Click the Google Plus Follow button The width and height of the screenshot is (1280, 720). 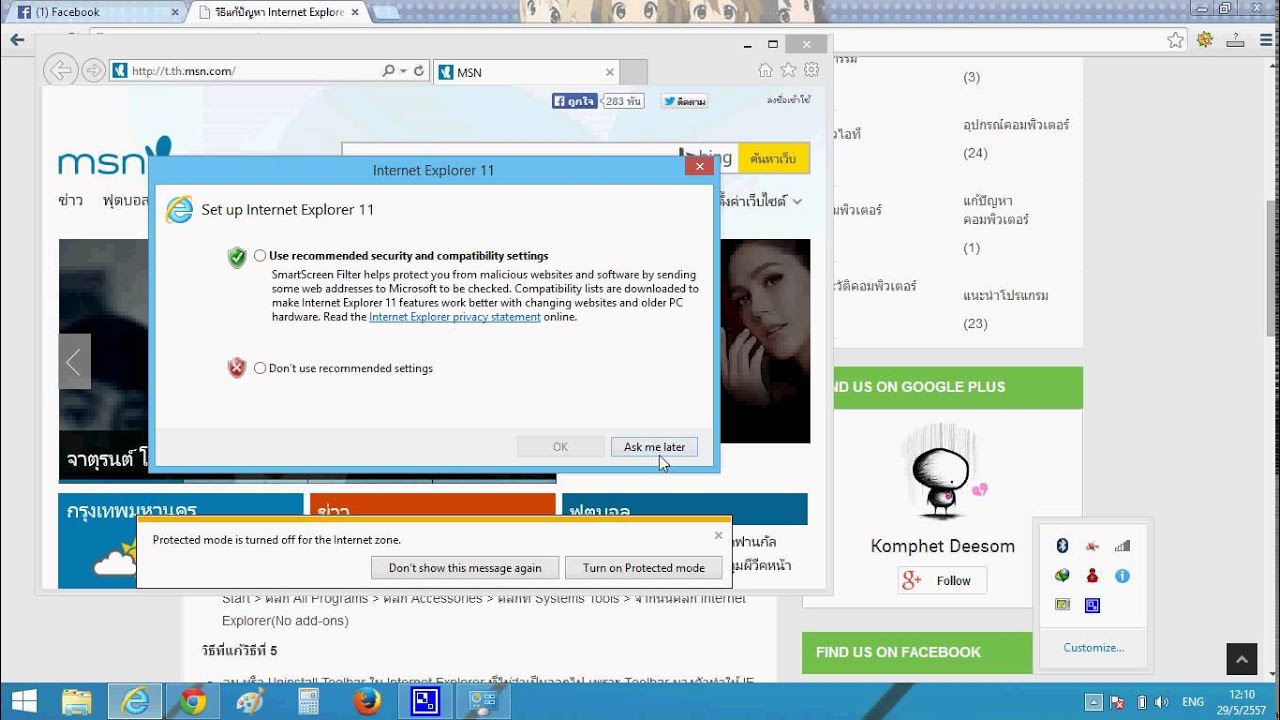pyautogui.click(x=942, y=581)
